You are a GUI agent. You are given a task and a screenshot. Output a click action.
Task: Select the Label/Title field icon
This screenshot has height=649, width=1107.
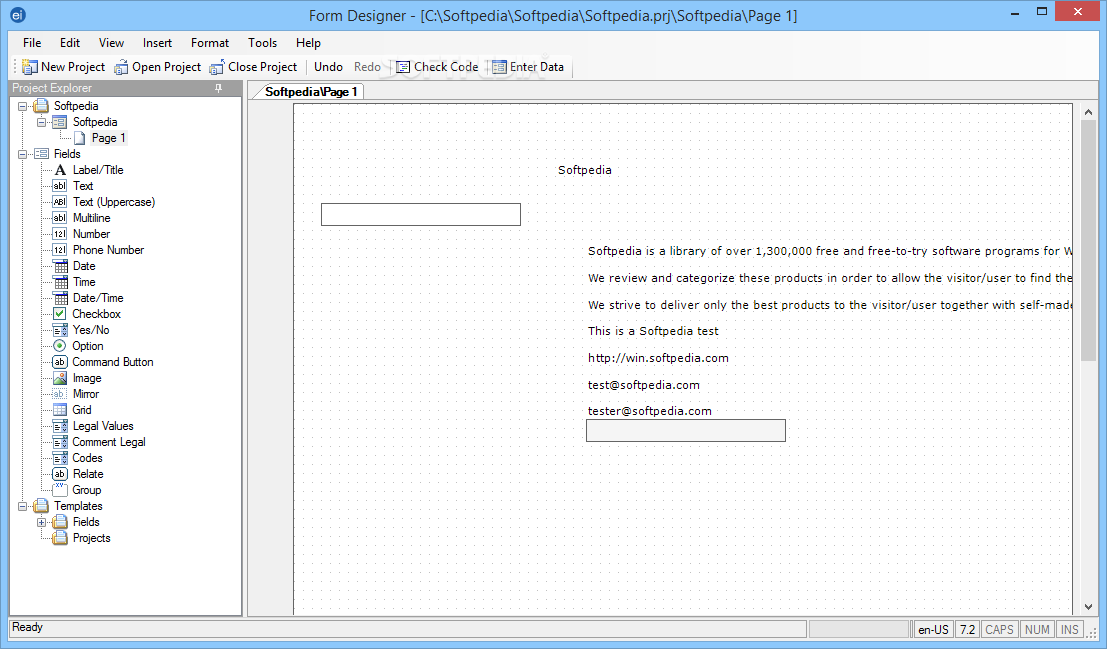(60, 170)
